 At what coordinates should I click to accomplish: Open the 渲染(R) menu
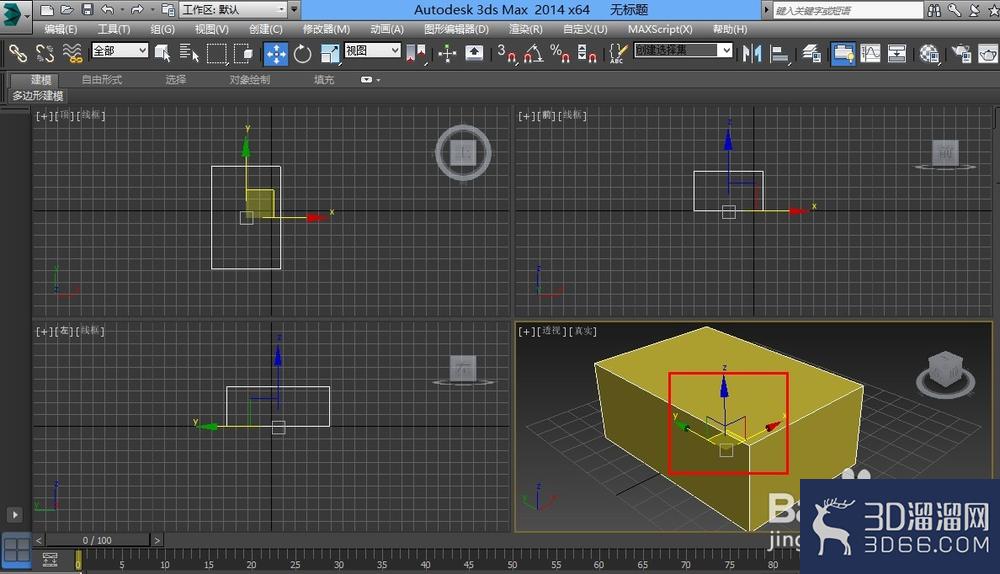coord(526,29)
